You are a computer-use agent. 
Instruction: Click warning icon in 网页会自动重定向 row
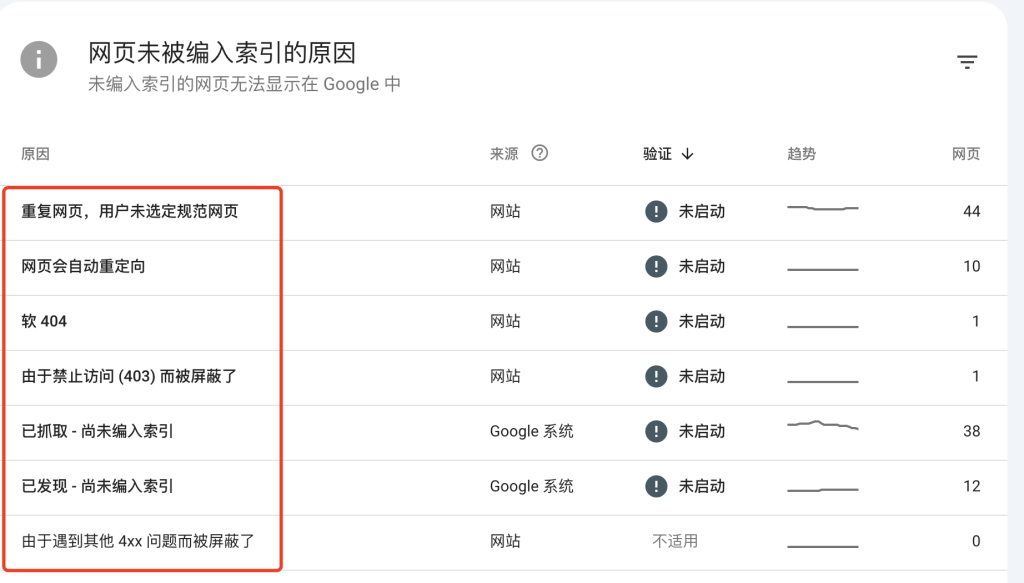coord(656,266)
